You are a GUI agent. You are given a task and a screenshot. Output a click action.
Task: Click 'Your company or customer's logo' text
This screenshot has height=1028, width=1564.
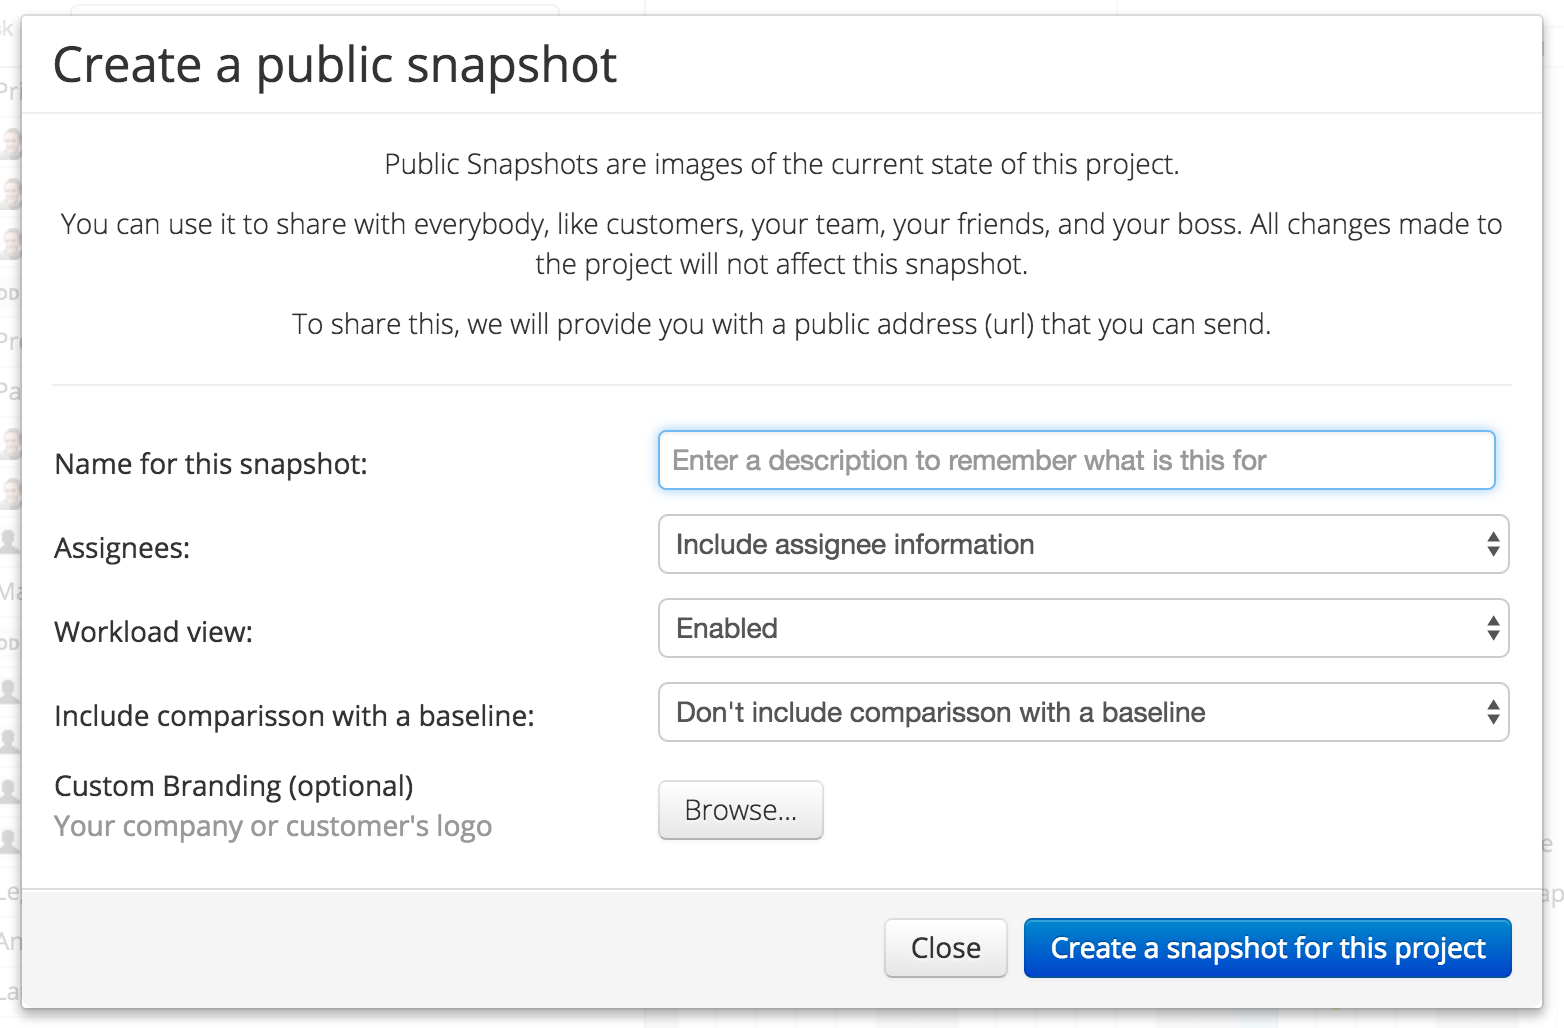pyautogui.click(x=273, y=826)
